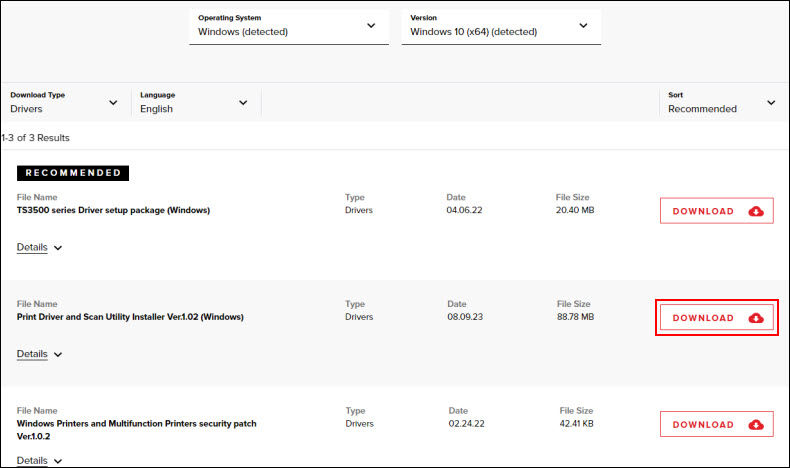Image resolution: width=790 pixels, height=468 pixels.
Task: Click the RECOMMENDED badge label
Action: pos(73,173)
